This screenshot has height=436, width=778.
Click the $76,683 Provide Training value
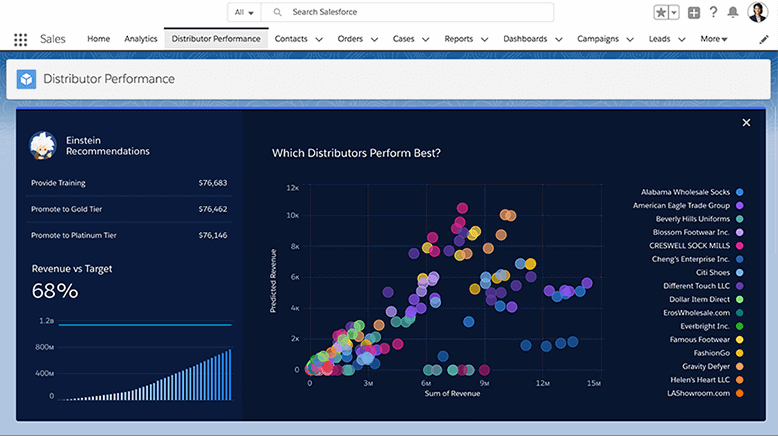[x=213, y=183]
